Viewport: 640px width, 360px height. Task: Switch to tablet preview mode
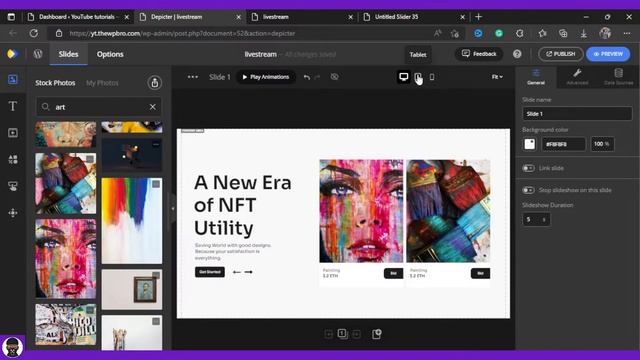[x=418, y=77]
